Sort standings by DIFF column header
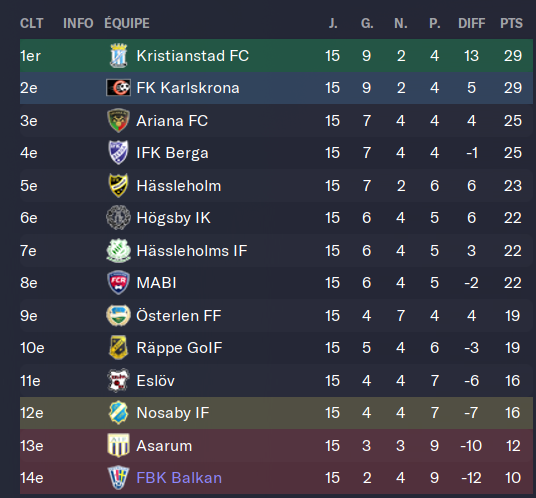The image size is (536, 498). pos(471,23)
